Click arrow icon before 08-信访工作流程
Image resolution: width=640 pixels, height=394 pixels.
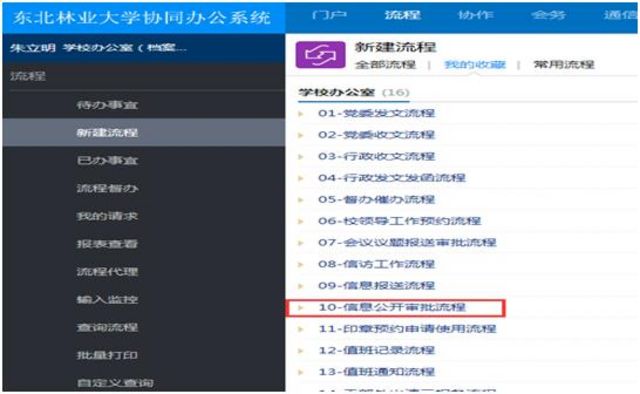(301, 265)
